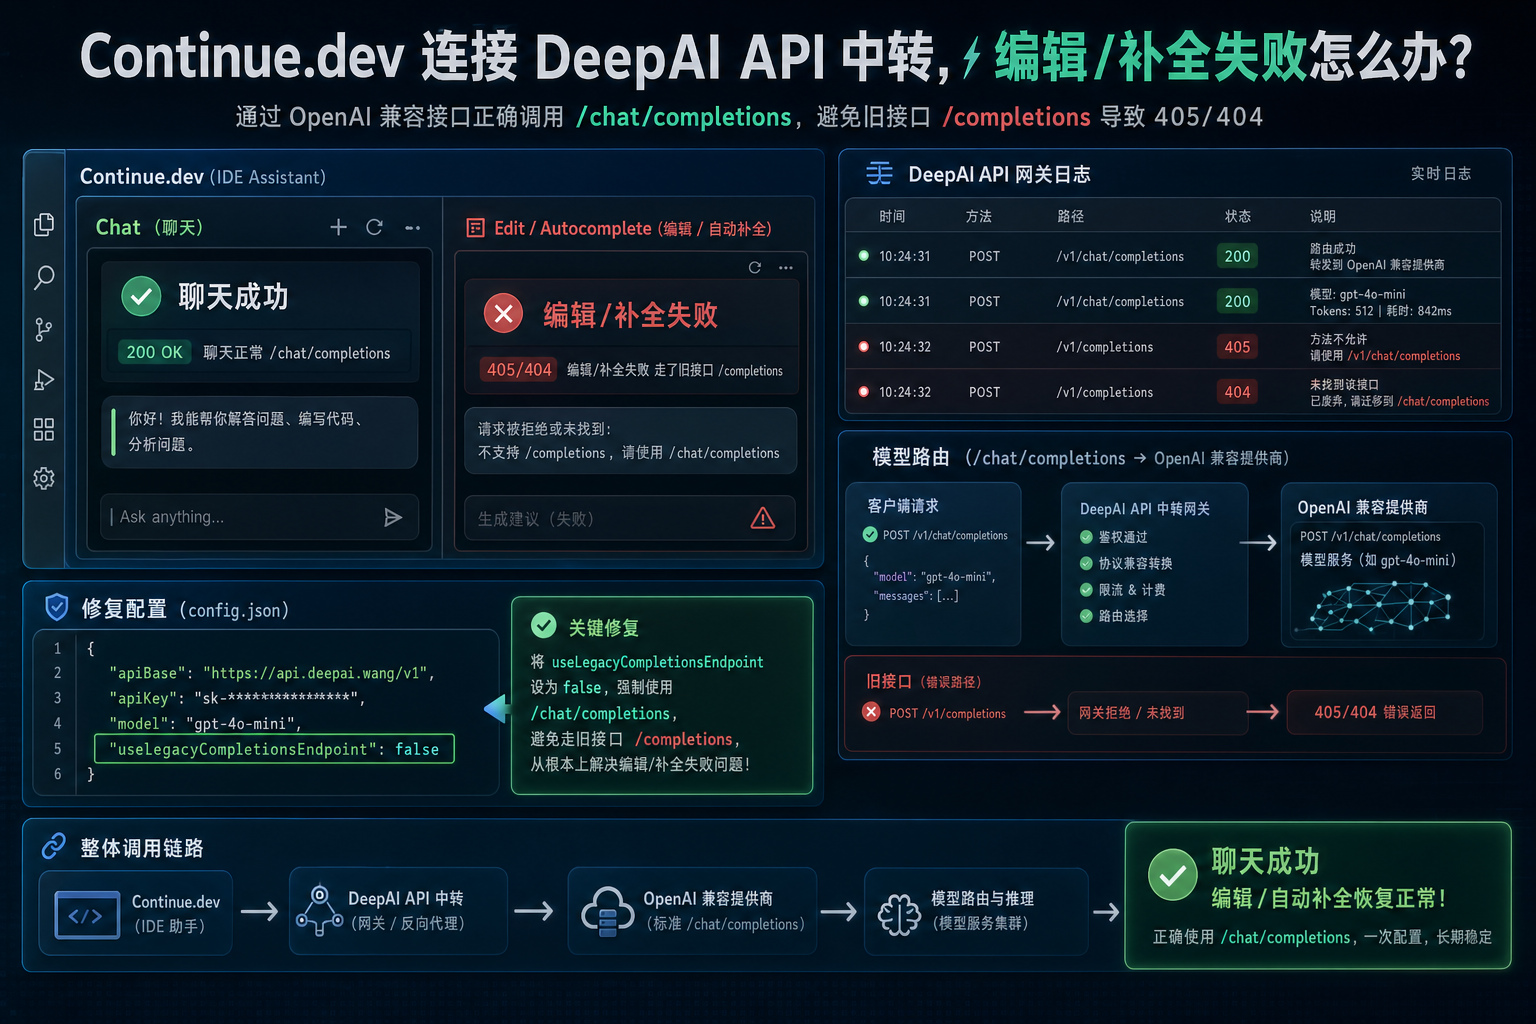Click the Continue.dev code bracket icon
Screen dimensions: 1536x1024
tap(85, 915)
